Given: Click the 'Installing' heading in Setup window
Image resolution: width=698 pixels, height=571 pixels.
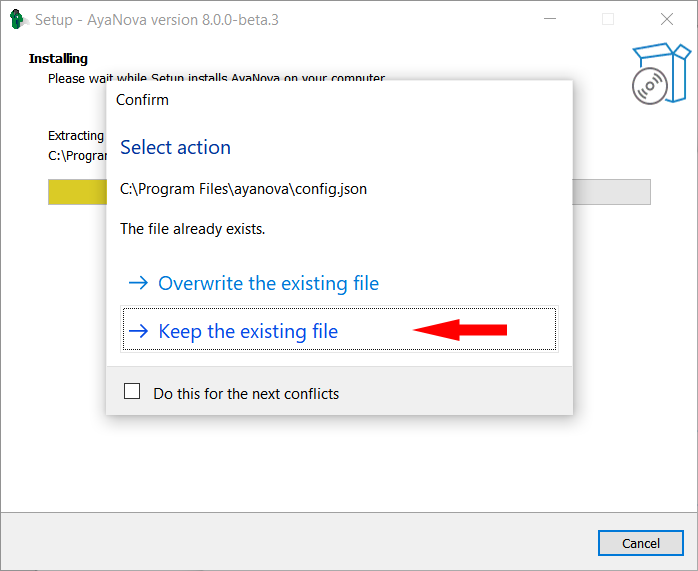Looking at the screenshot, I should click(58, 58).
